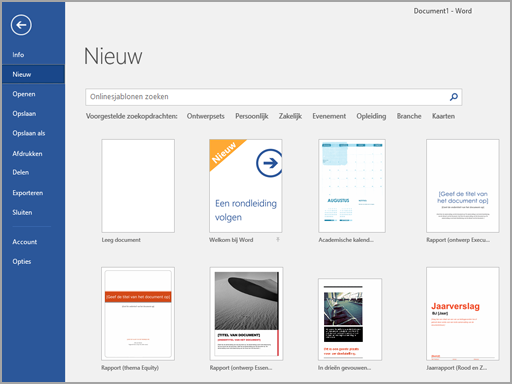Screen dimensions: 512x384
Task: Create a Leeg document from blank thumbnail
Action: click(x=138, y=186)
